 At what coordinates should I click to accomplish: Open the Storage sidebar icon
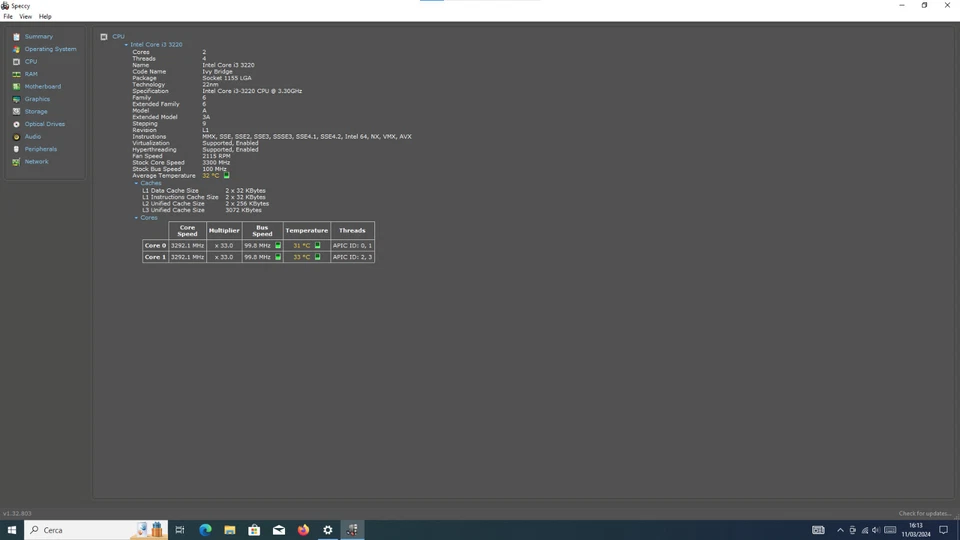[17, 111]
